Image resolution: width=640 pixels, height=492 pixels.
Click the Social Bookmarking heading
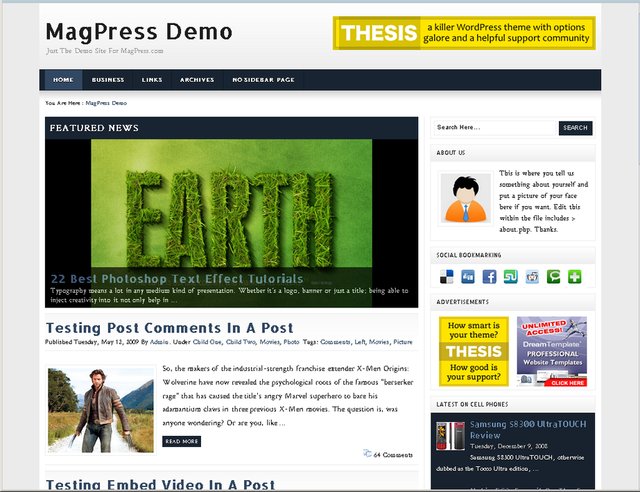pos(469,255)
